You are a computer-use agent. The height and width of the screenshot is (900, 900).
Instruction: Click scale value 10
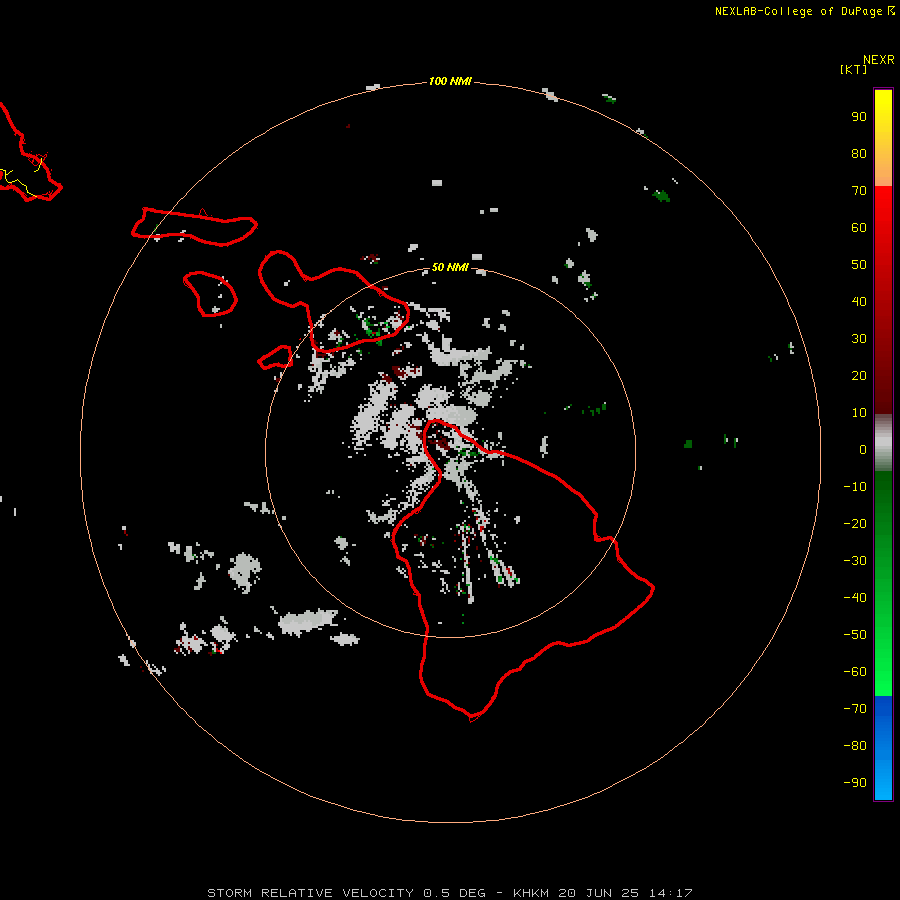pyautogui.click(x=859, y=413)
